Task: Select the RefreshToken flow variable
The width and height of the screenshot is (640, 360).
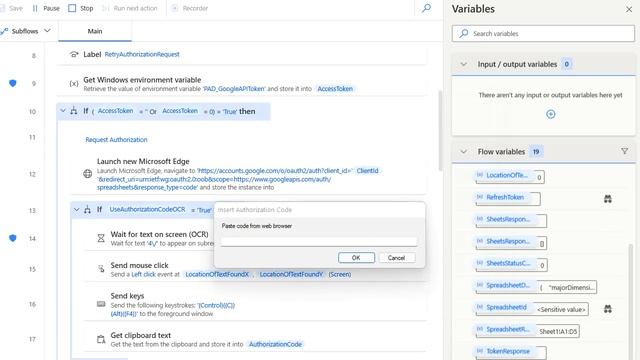Action: click(x=504, y=197)
